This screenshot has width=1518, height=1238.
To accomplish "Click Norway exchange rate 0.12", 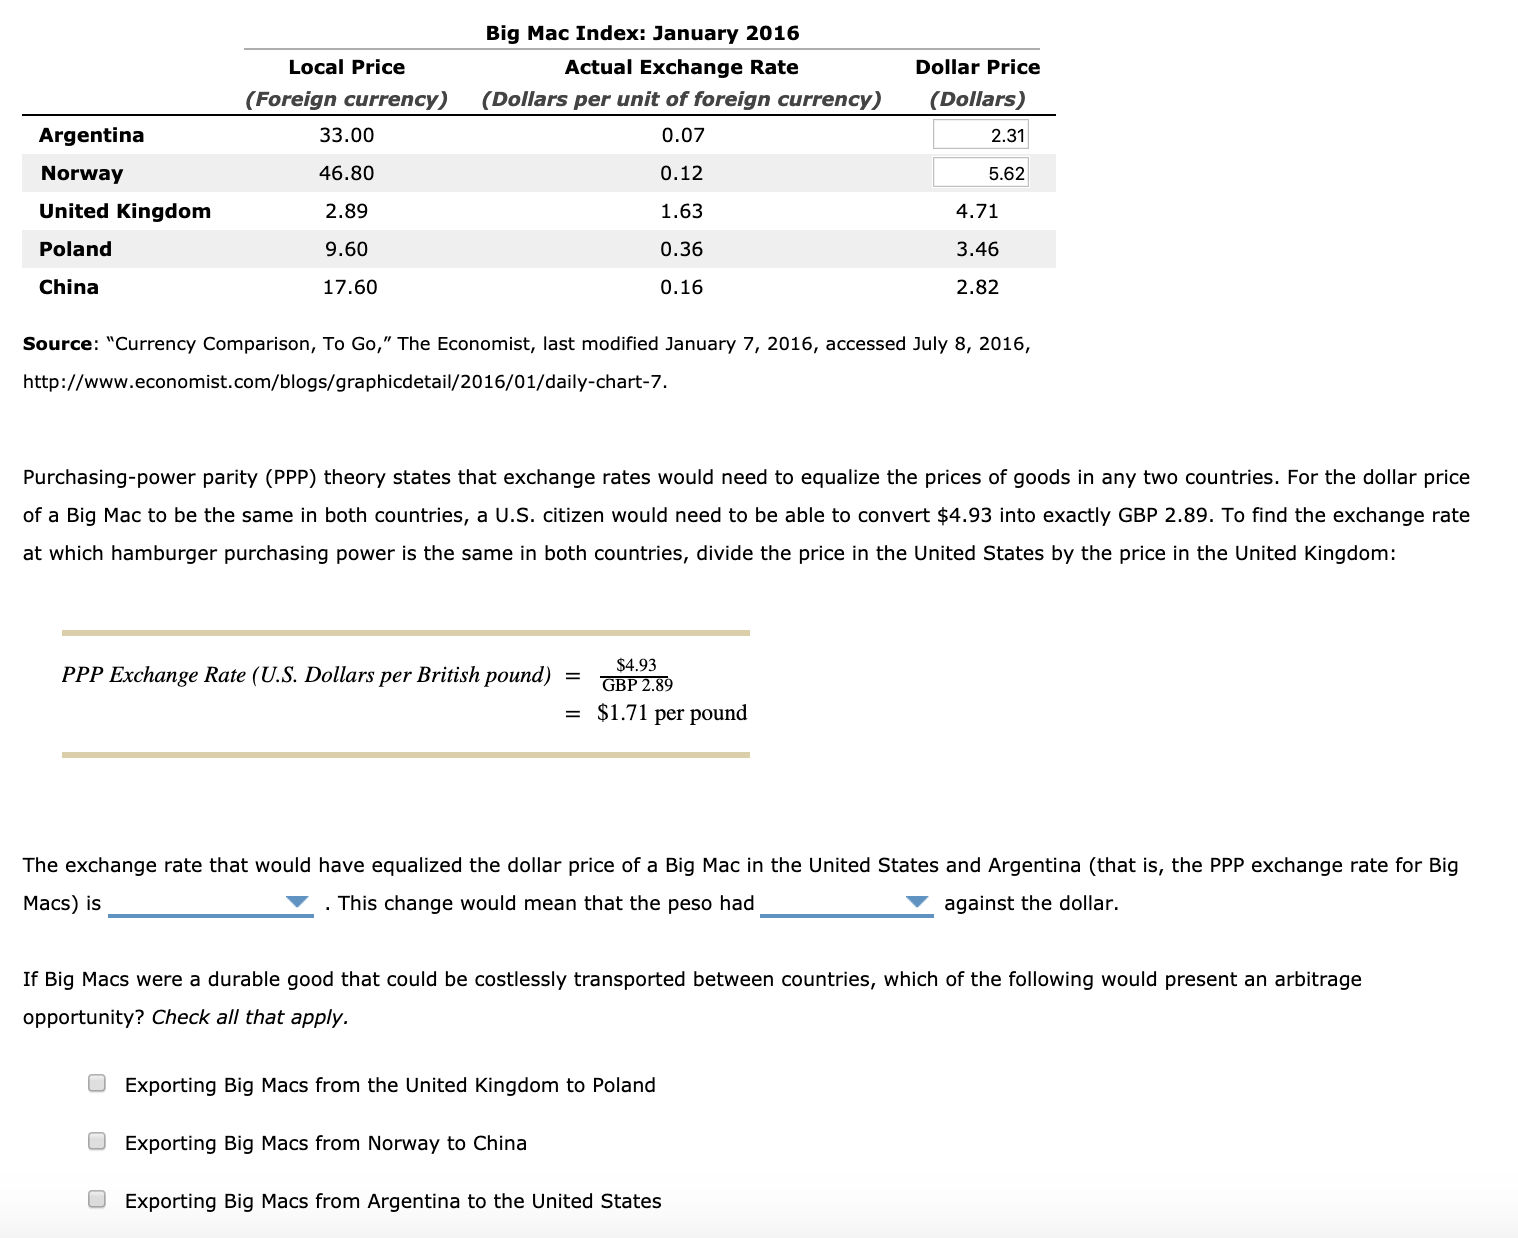I will point(682,173).
